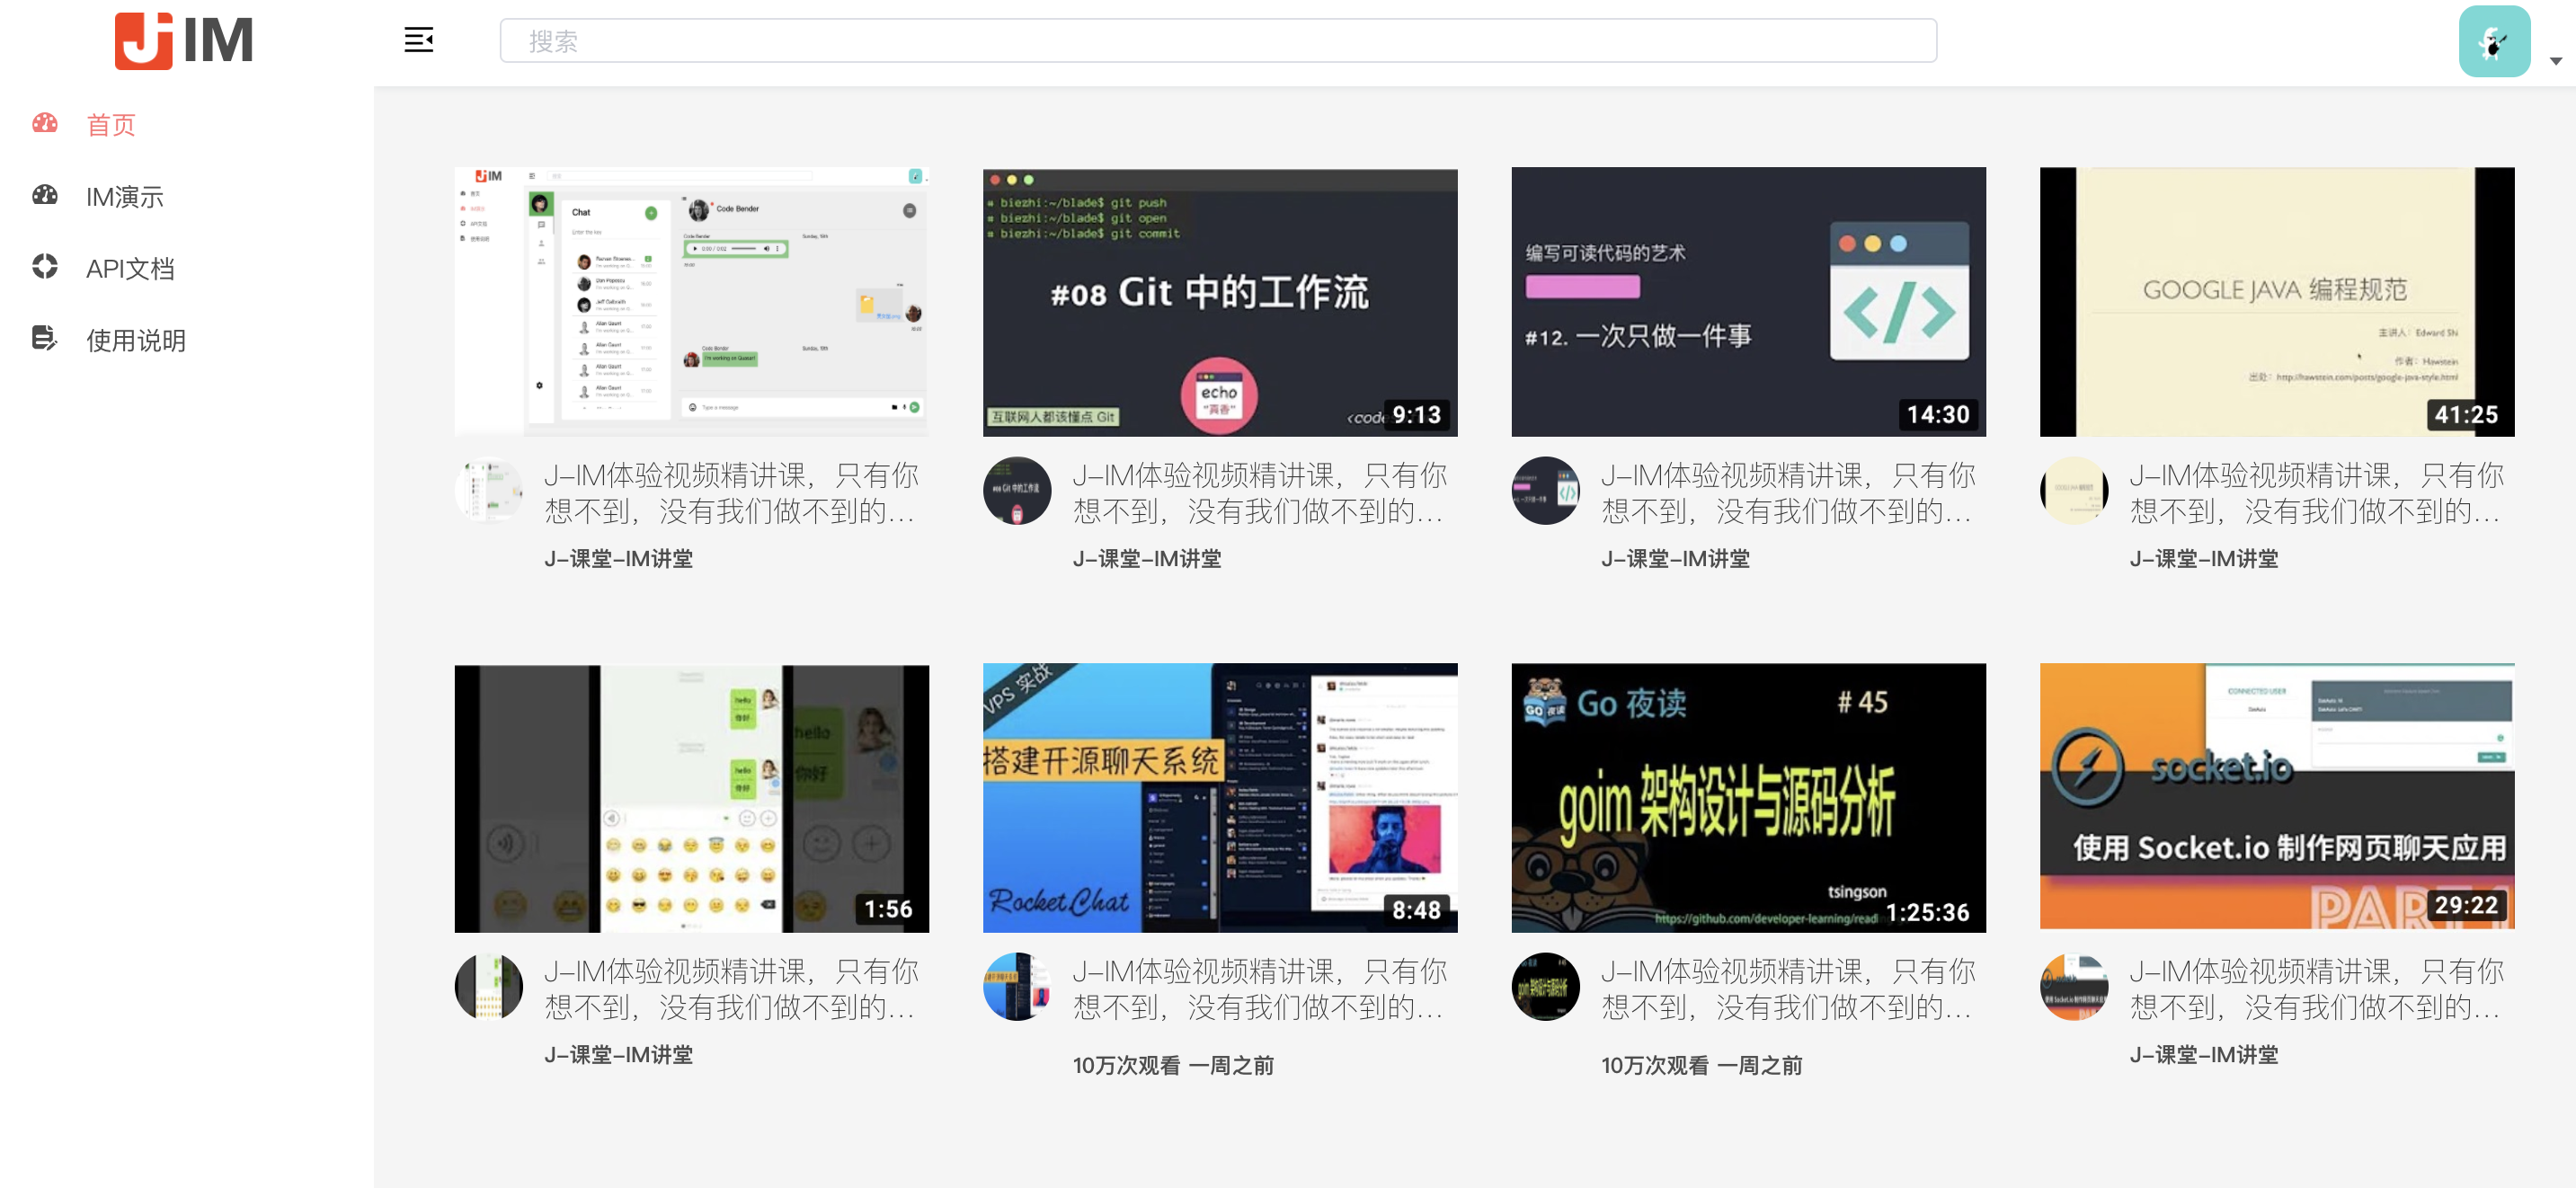Click the API文档 lifebuoy icon
This screenshot has width=2576, height=1188.
(45, 266)
